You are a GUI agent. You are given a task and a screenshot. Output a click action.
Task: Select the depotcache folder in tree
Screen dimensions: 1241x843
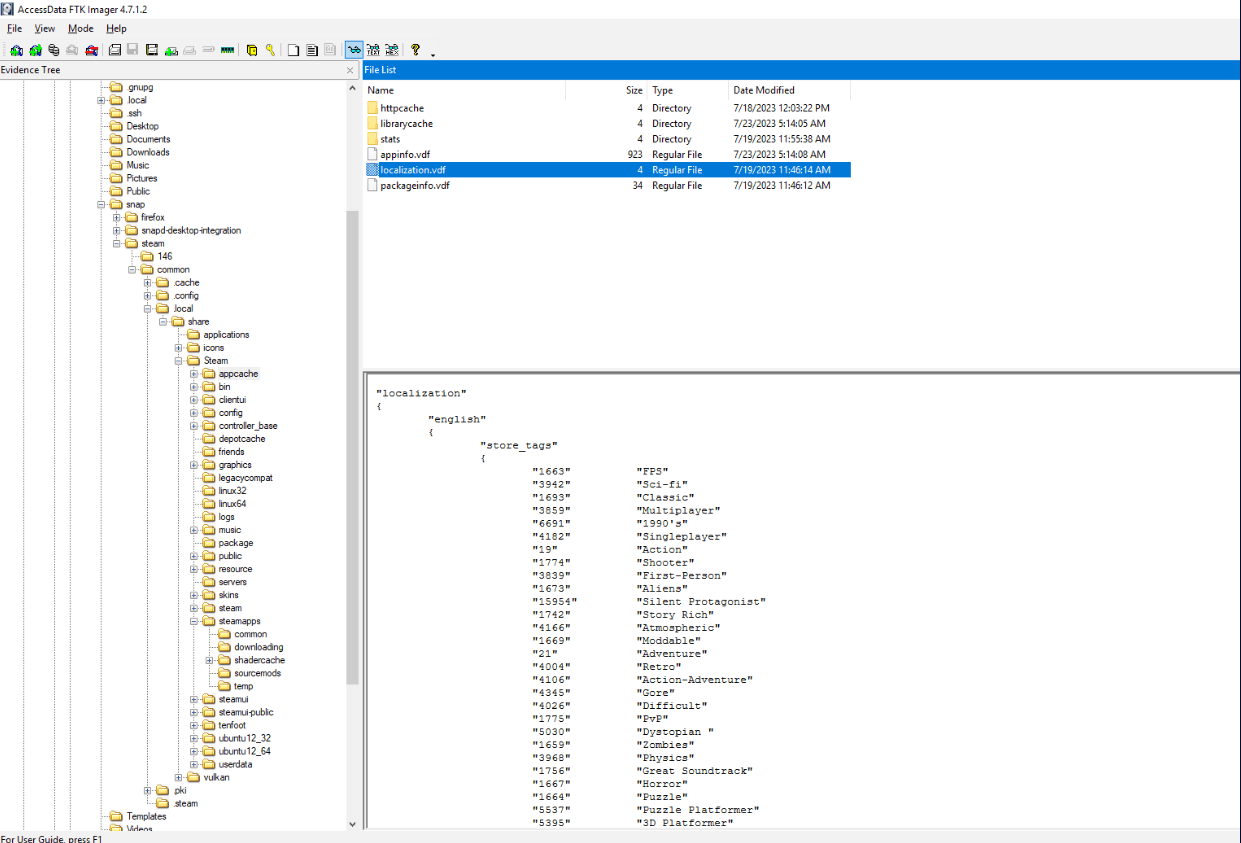coord(242,438)
